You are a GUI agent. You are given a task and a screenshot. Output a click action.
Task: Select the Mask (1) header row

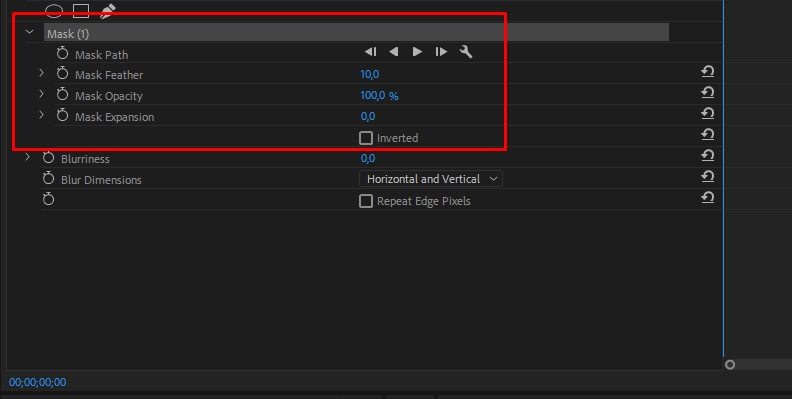coord(356,33)
